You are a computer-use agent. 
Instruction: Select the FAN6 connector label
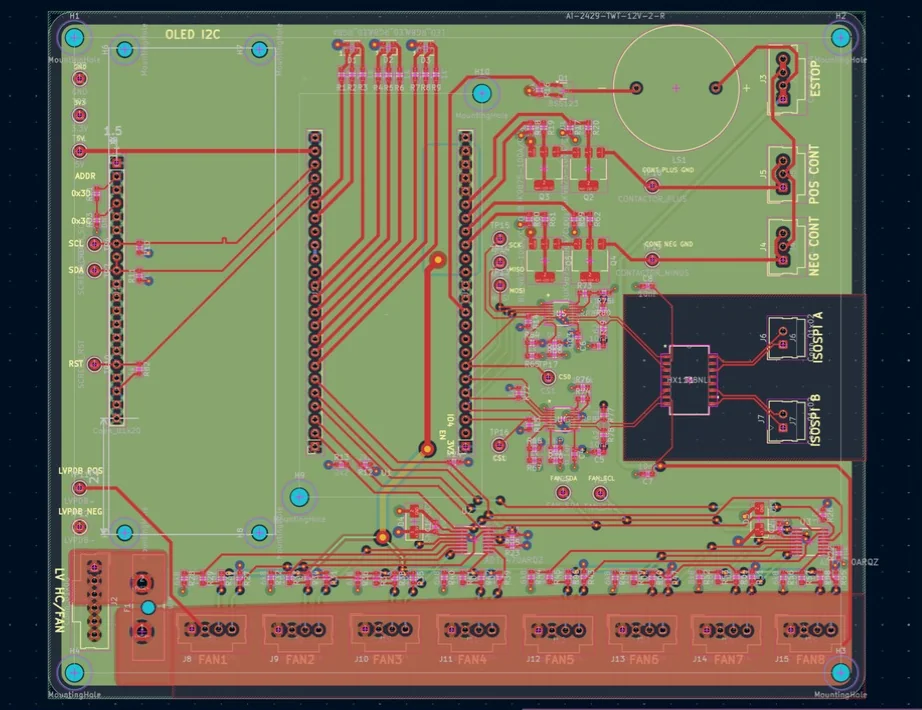643,659
